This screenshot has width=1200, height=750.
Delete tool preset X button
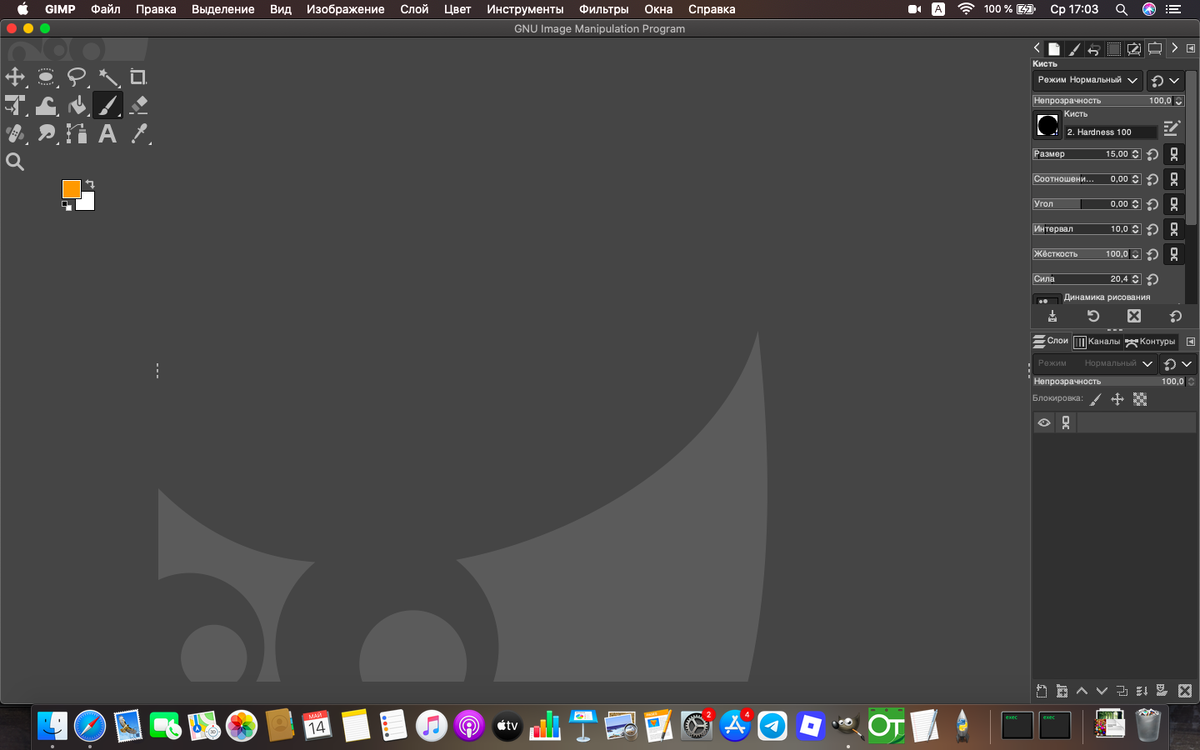pos(1134,316)
